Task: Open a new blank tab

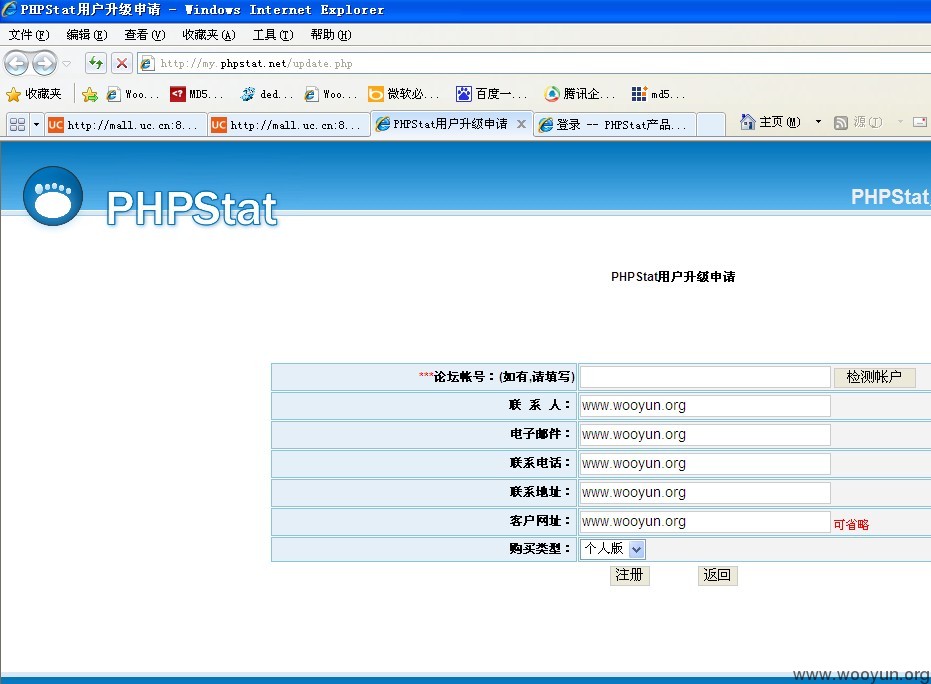Action: point(711,125)
